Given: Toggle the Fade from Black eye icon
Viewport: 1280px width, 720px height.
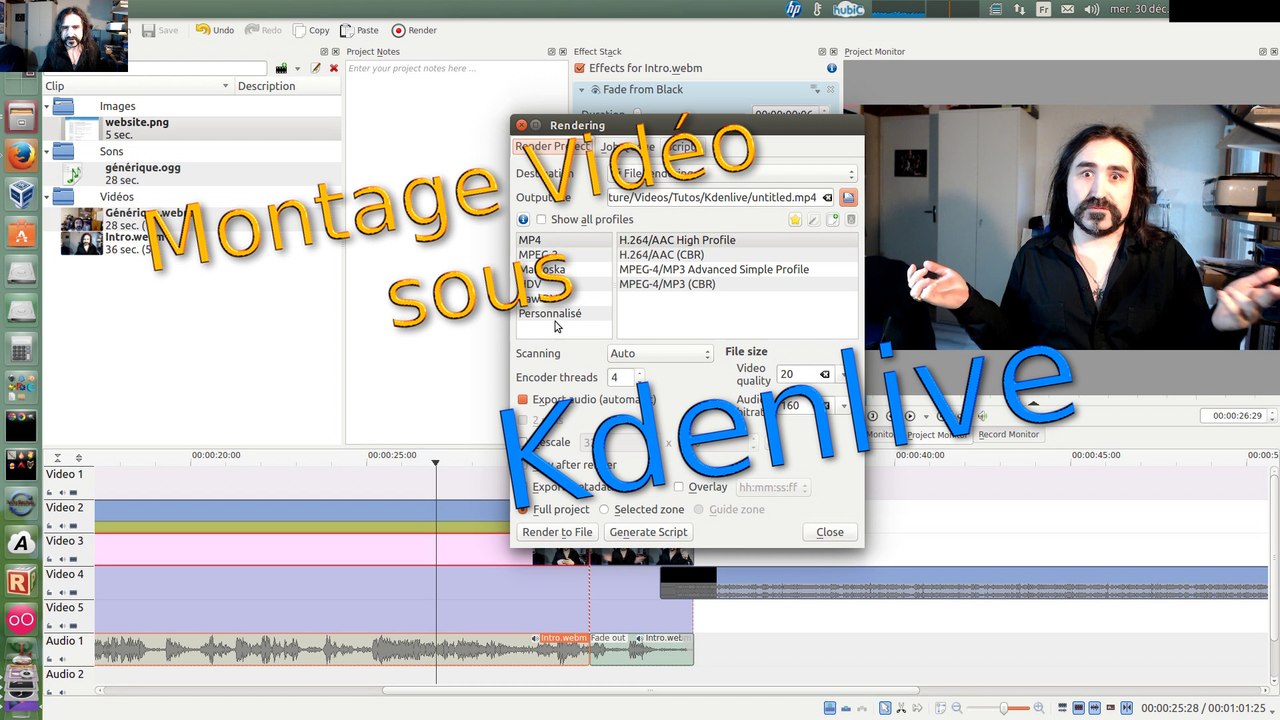Looking at the screenshot, I should pyautogui.click(x=595, y=89).
